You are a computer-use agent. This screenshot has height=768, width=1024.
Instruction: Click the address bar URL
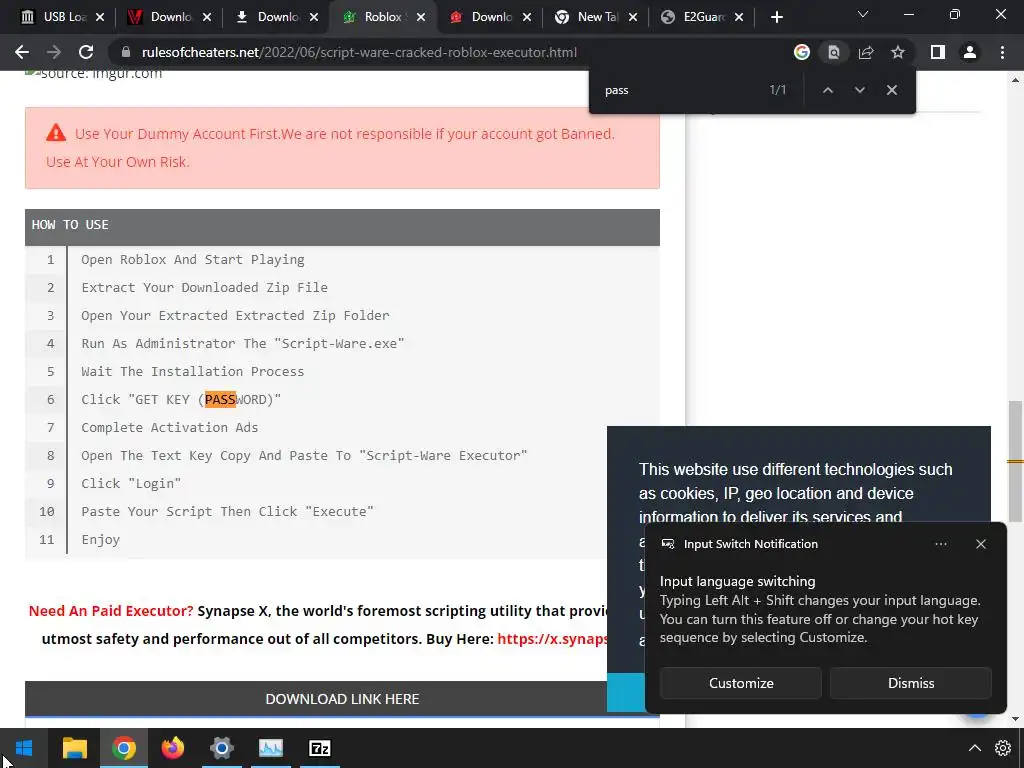[359, 52]
